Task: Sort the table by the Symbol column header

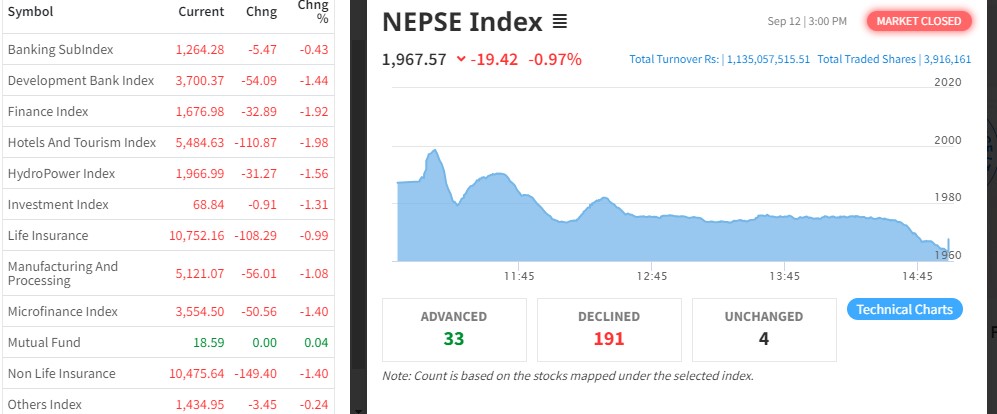Action: [x=30, y=12]
